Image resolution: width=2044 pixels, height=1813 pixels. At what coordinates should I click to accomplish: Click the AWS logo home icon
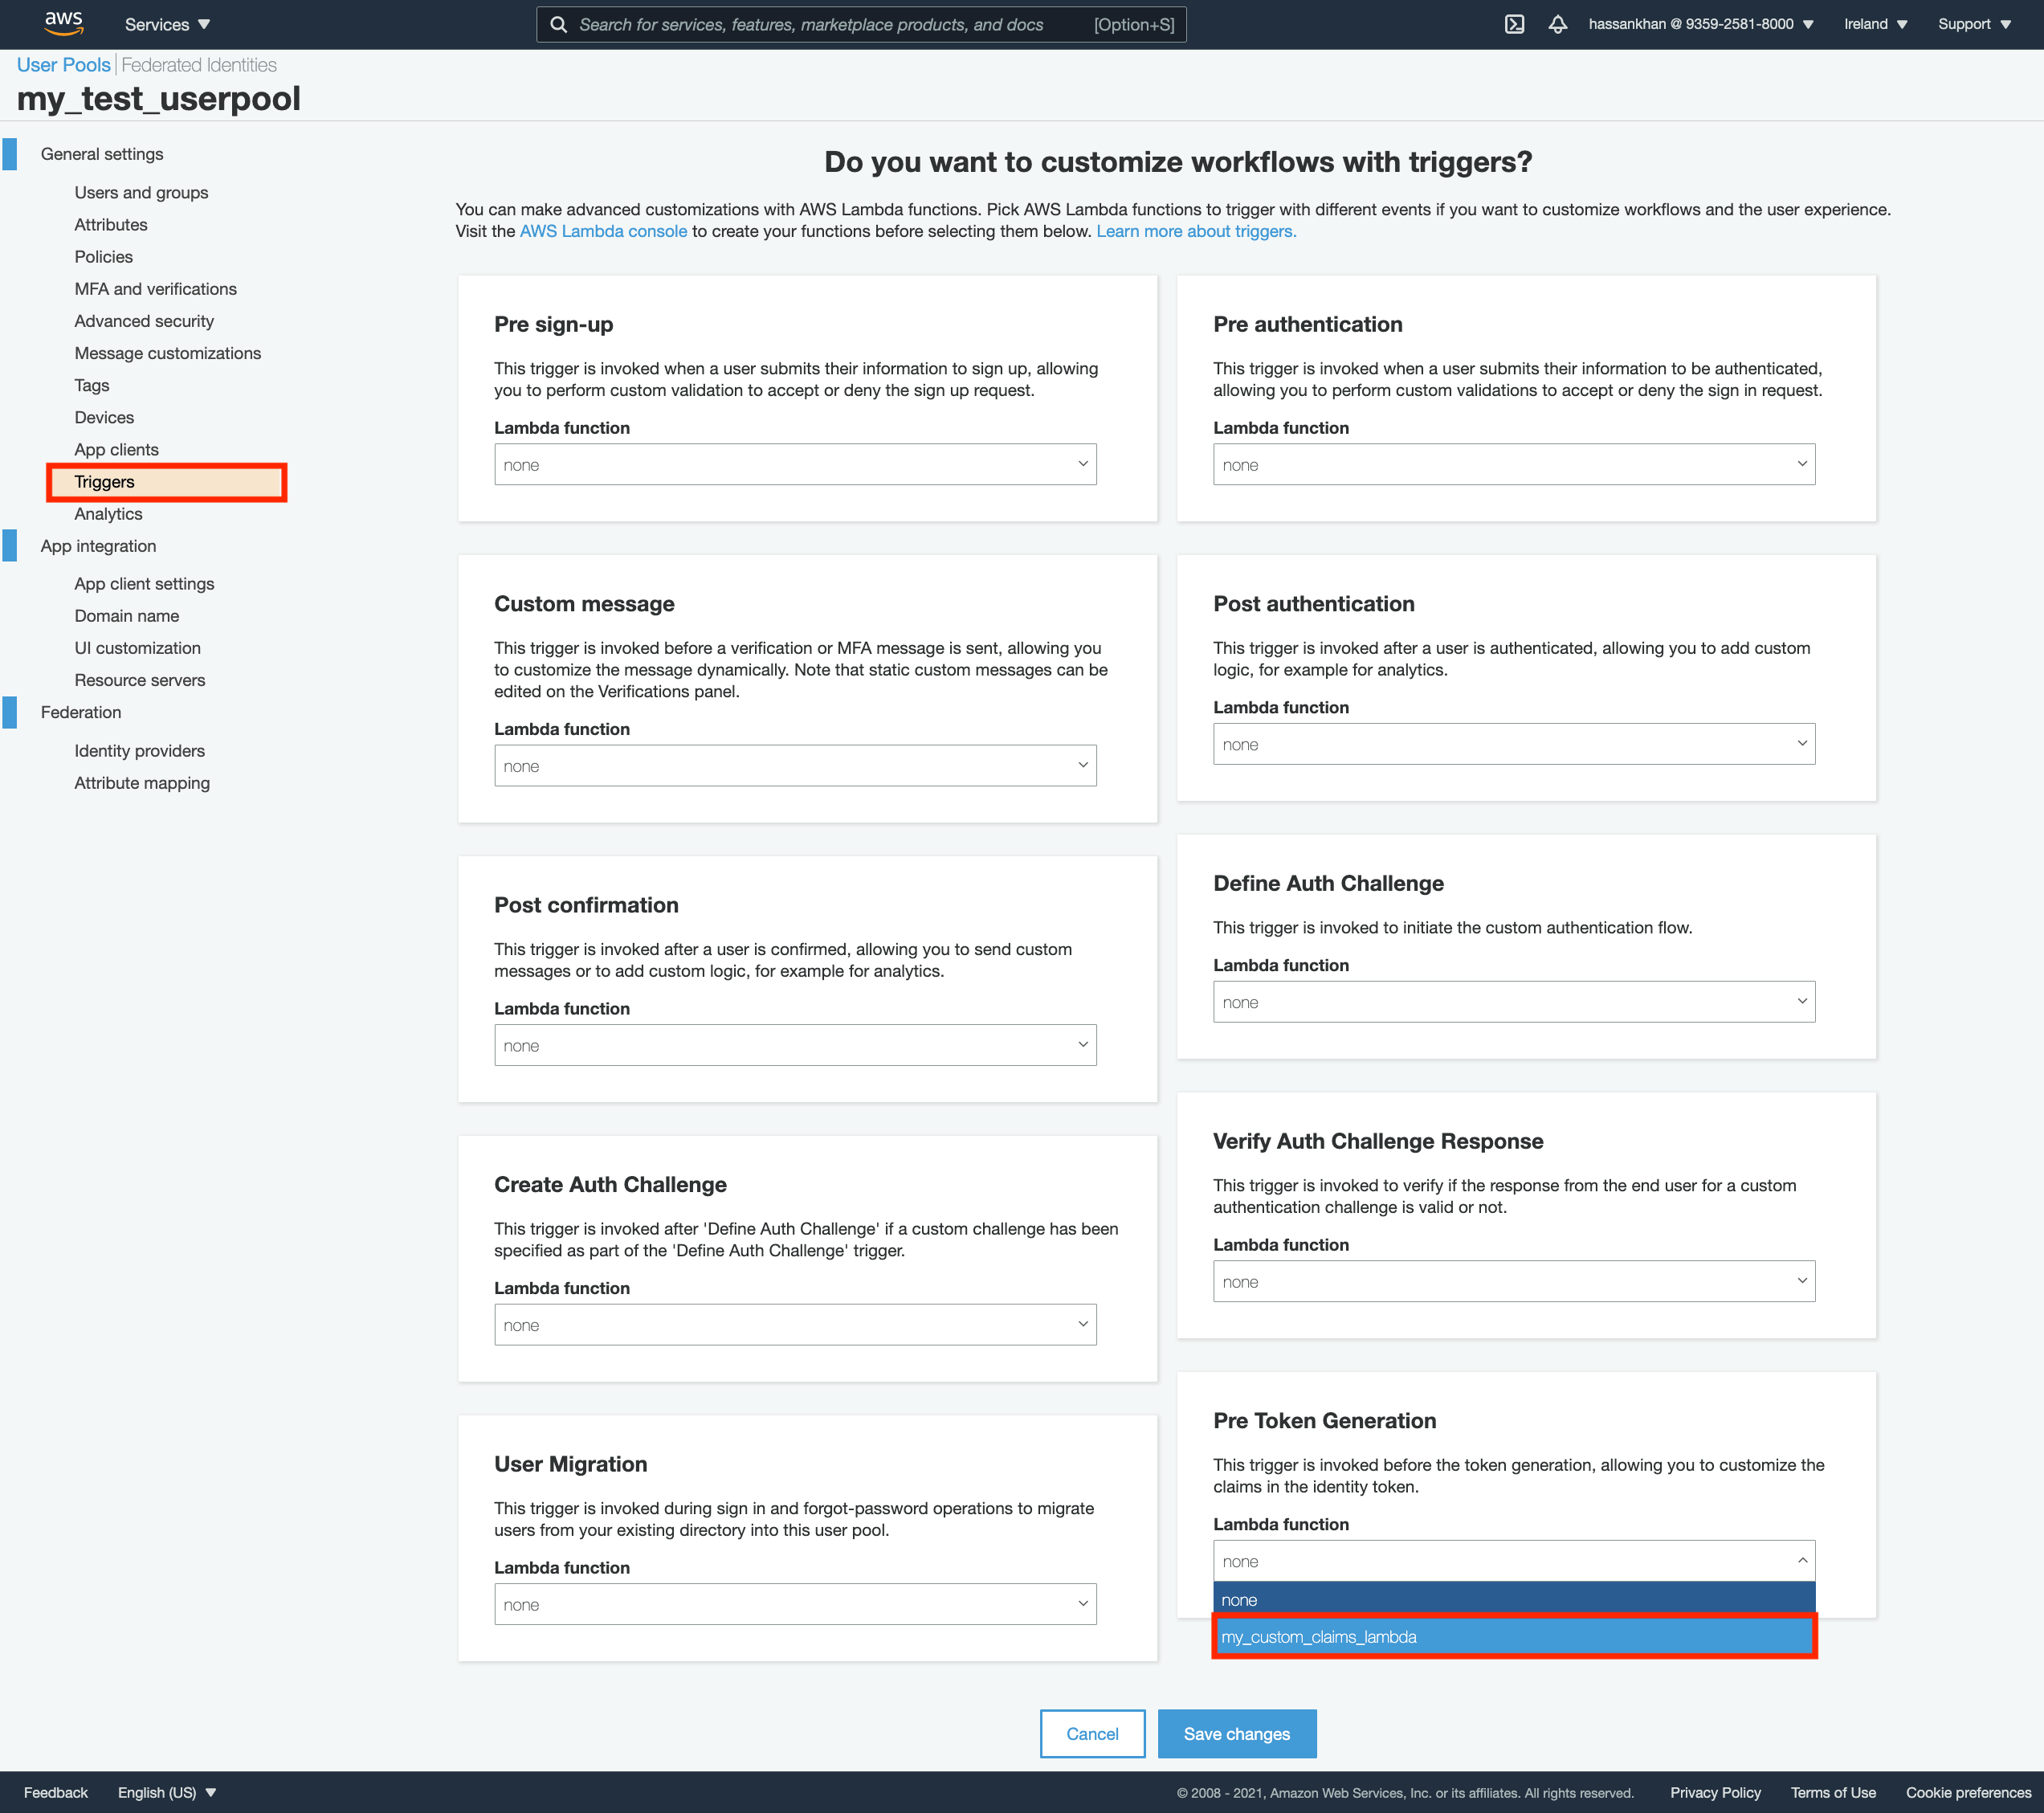pyautogui.click(x=63, y=23)
